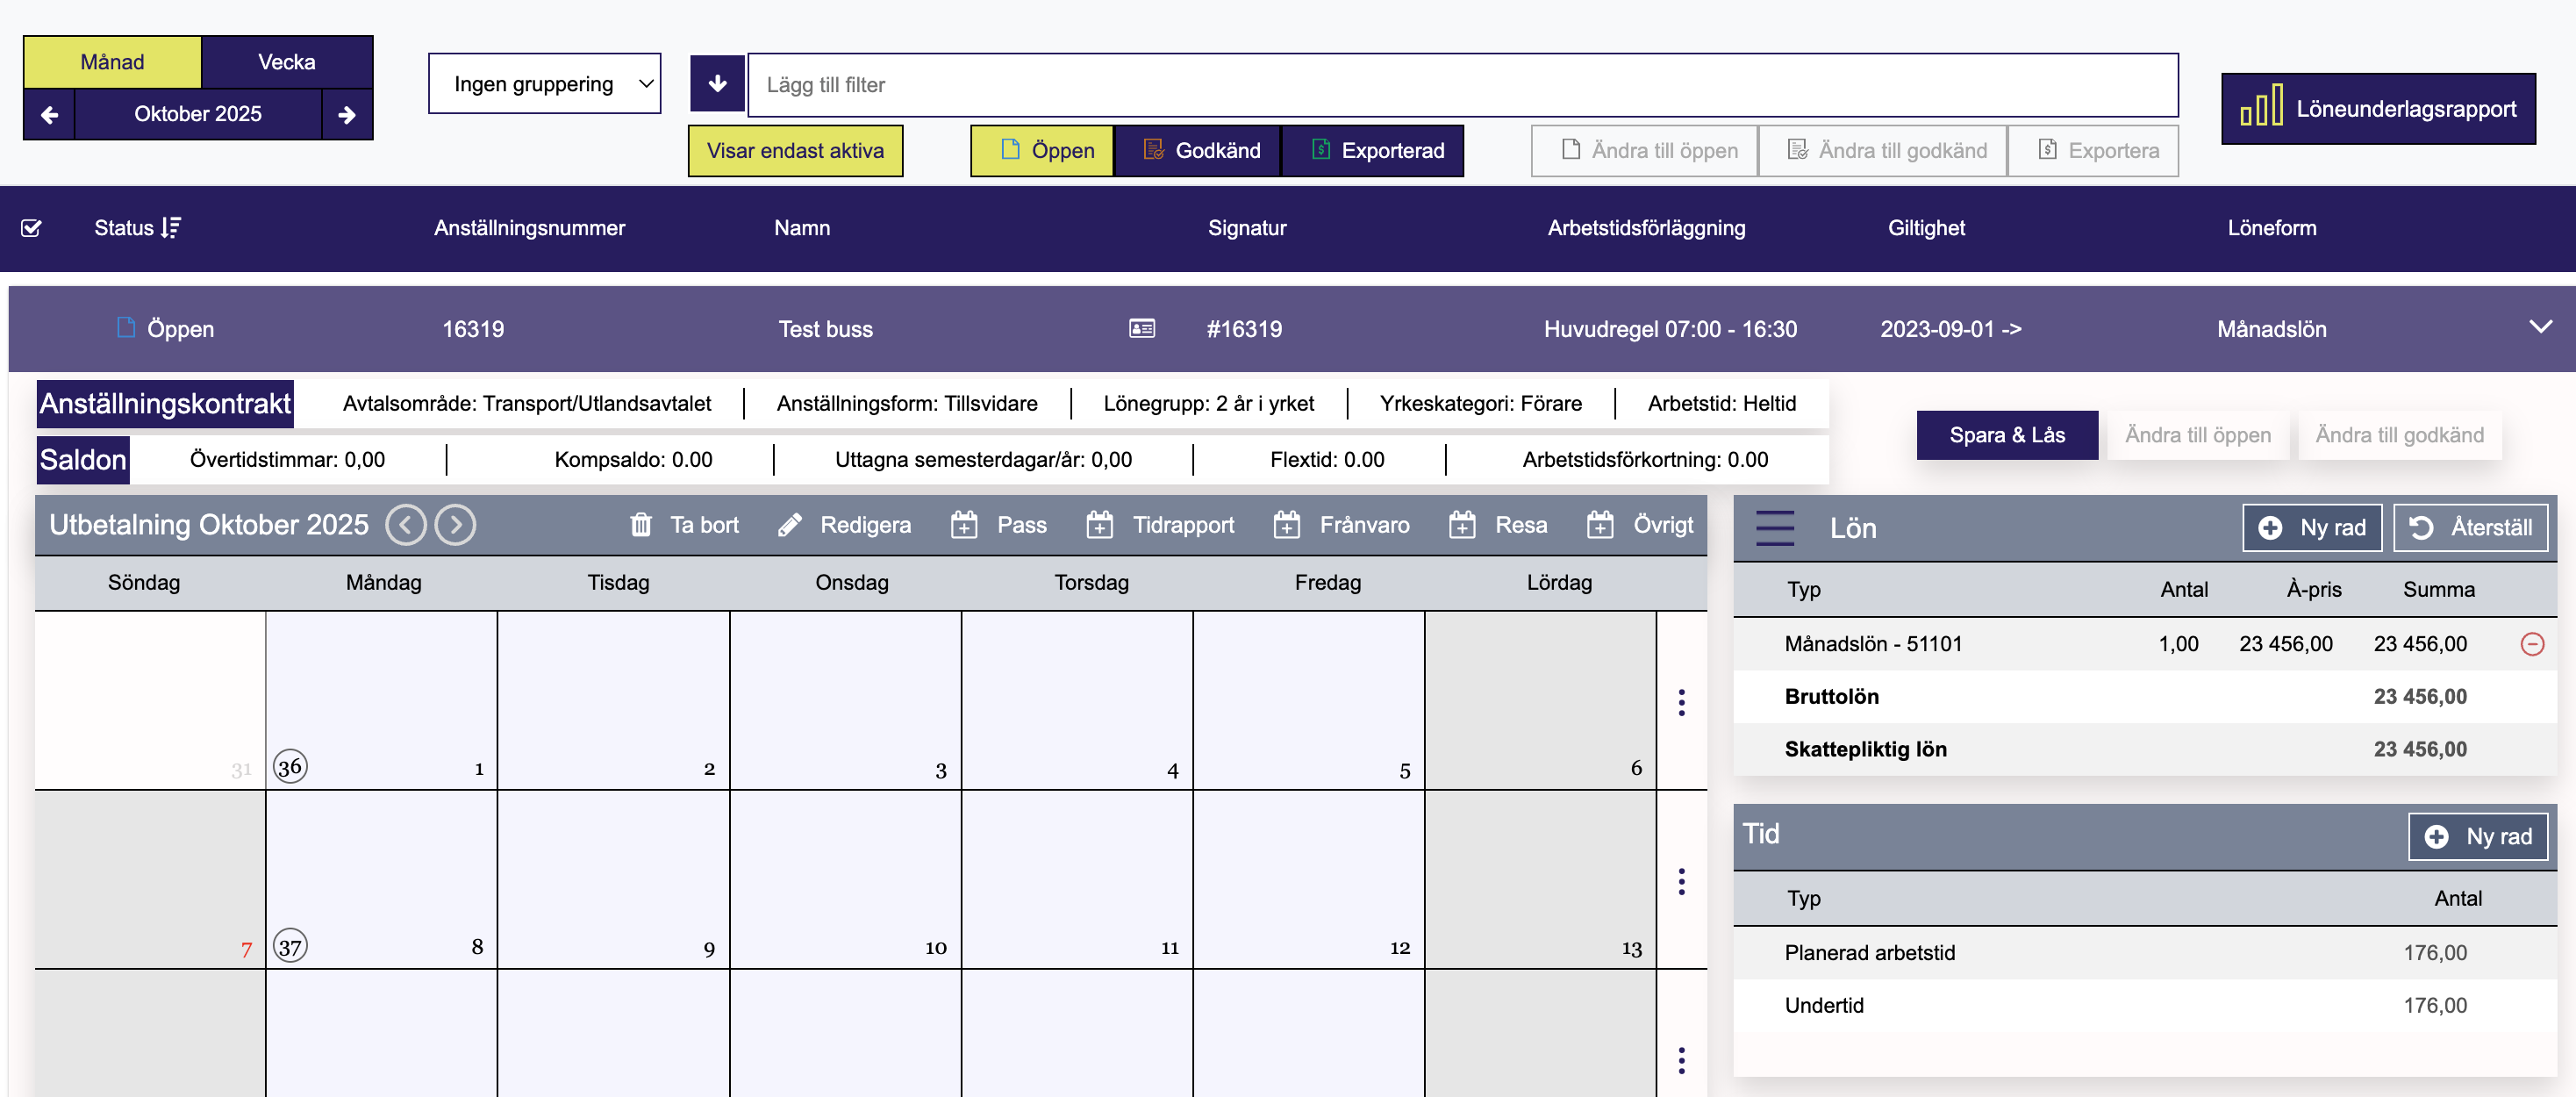Screen dimensions: 2576x1097
Task: Select the Månad view tab
Action: tap(111, 61)
